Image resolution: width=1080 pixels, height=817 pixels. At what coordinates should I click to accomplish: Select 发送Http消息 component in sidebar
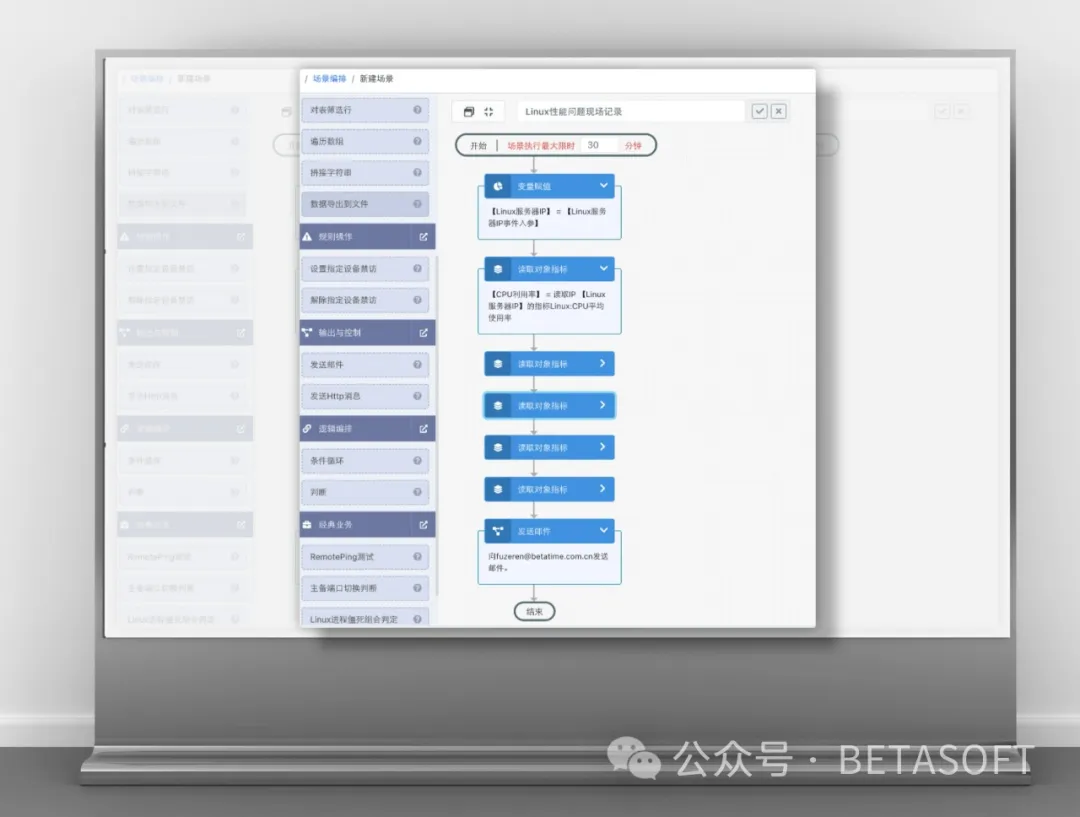pyautogui.click(x=365, y=396)
